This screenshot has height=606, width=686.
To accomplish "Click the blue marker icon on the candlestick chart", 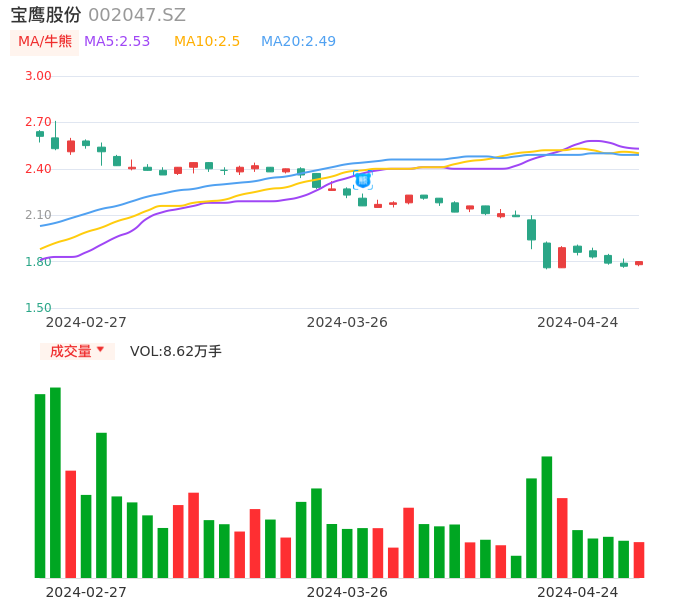I will (x=363, y=180).
